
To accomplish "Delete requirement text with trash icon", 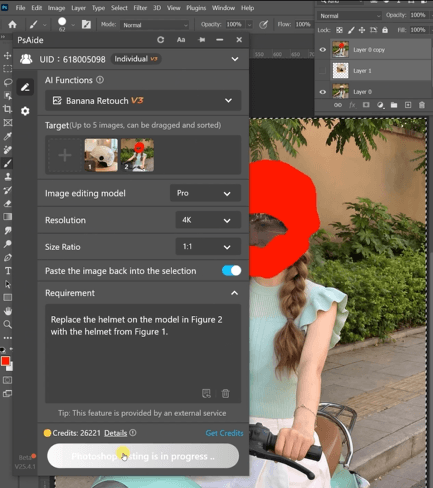I will click(226, 393).
